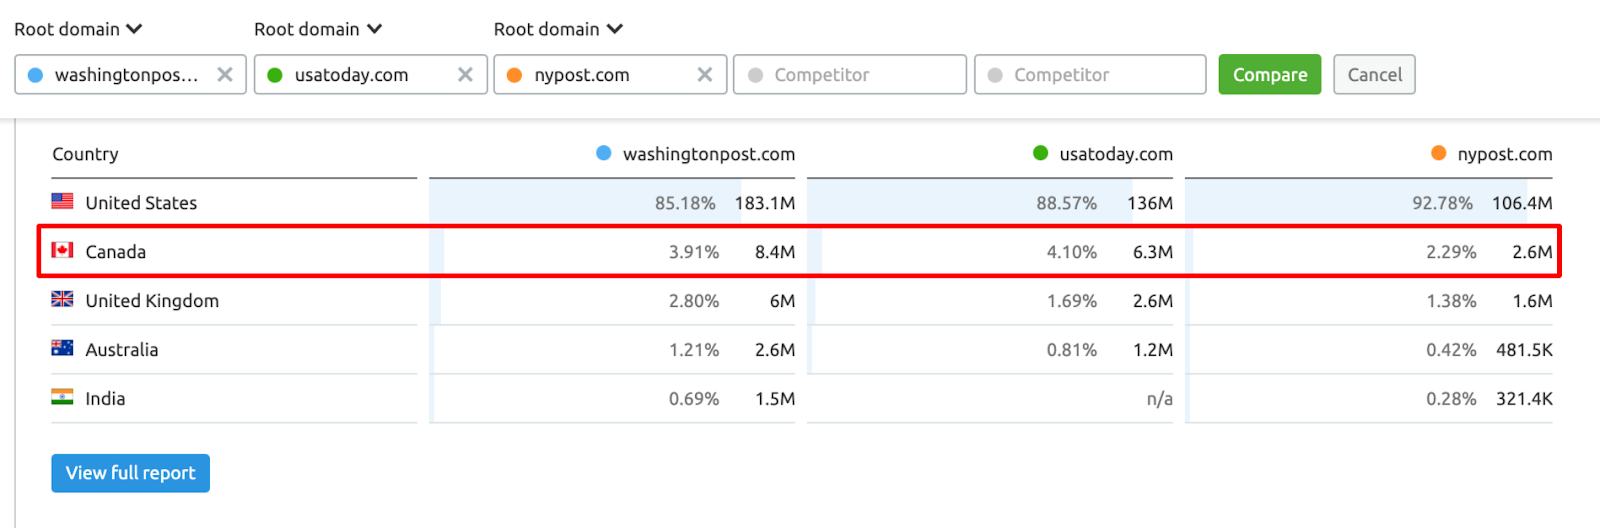Cancel the competitor comparison

pyautogui.click(x=1374, y=75)
